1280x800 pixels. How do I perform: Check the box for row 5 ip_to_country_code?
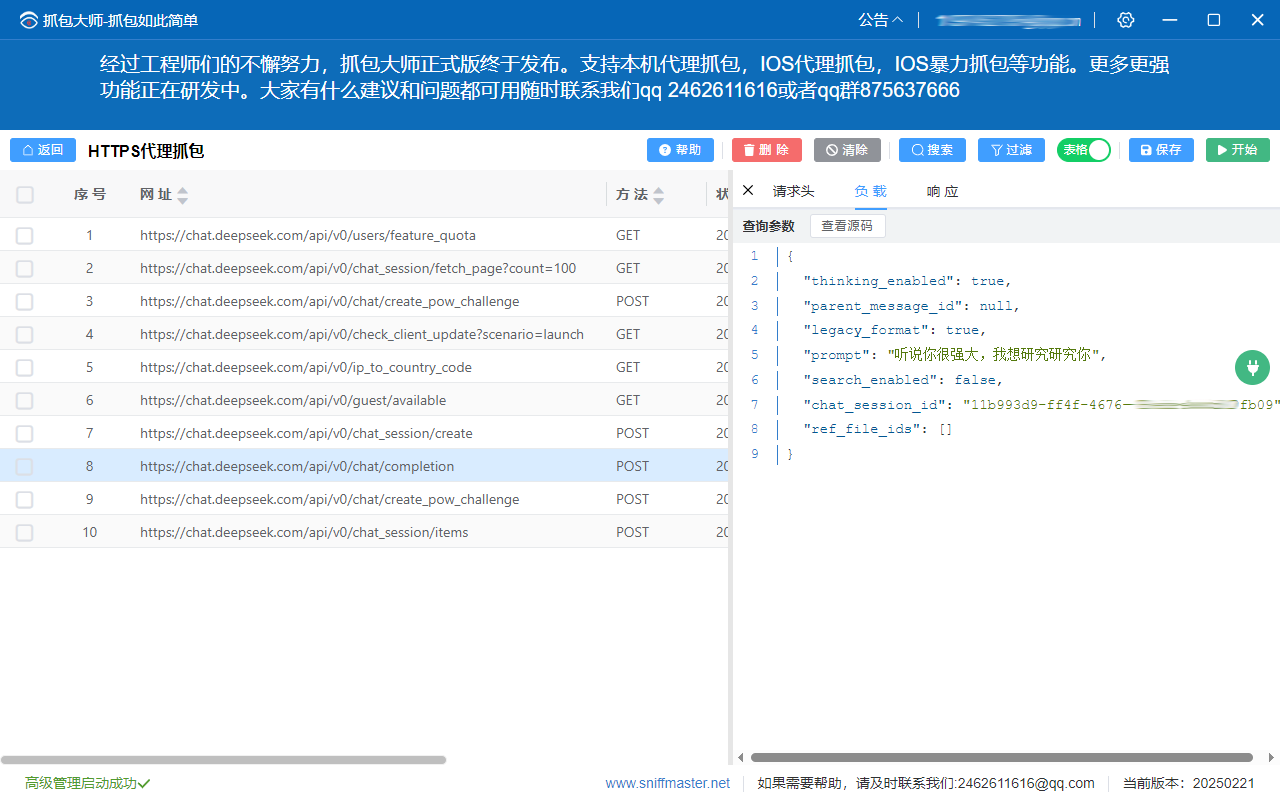(x=25, y=368)
